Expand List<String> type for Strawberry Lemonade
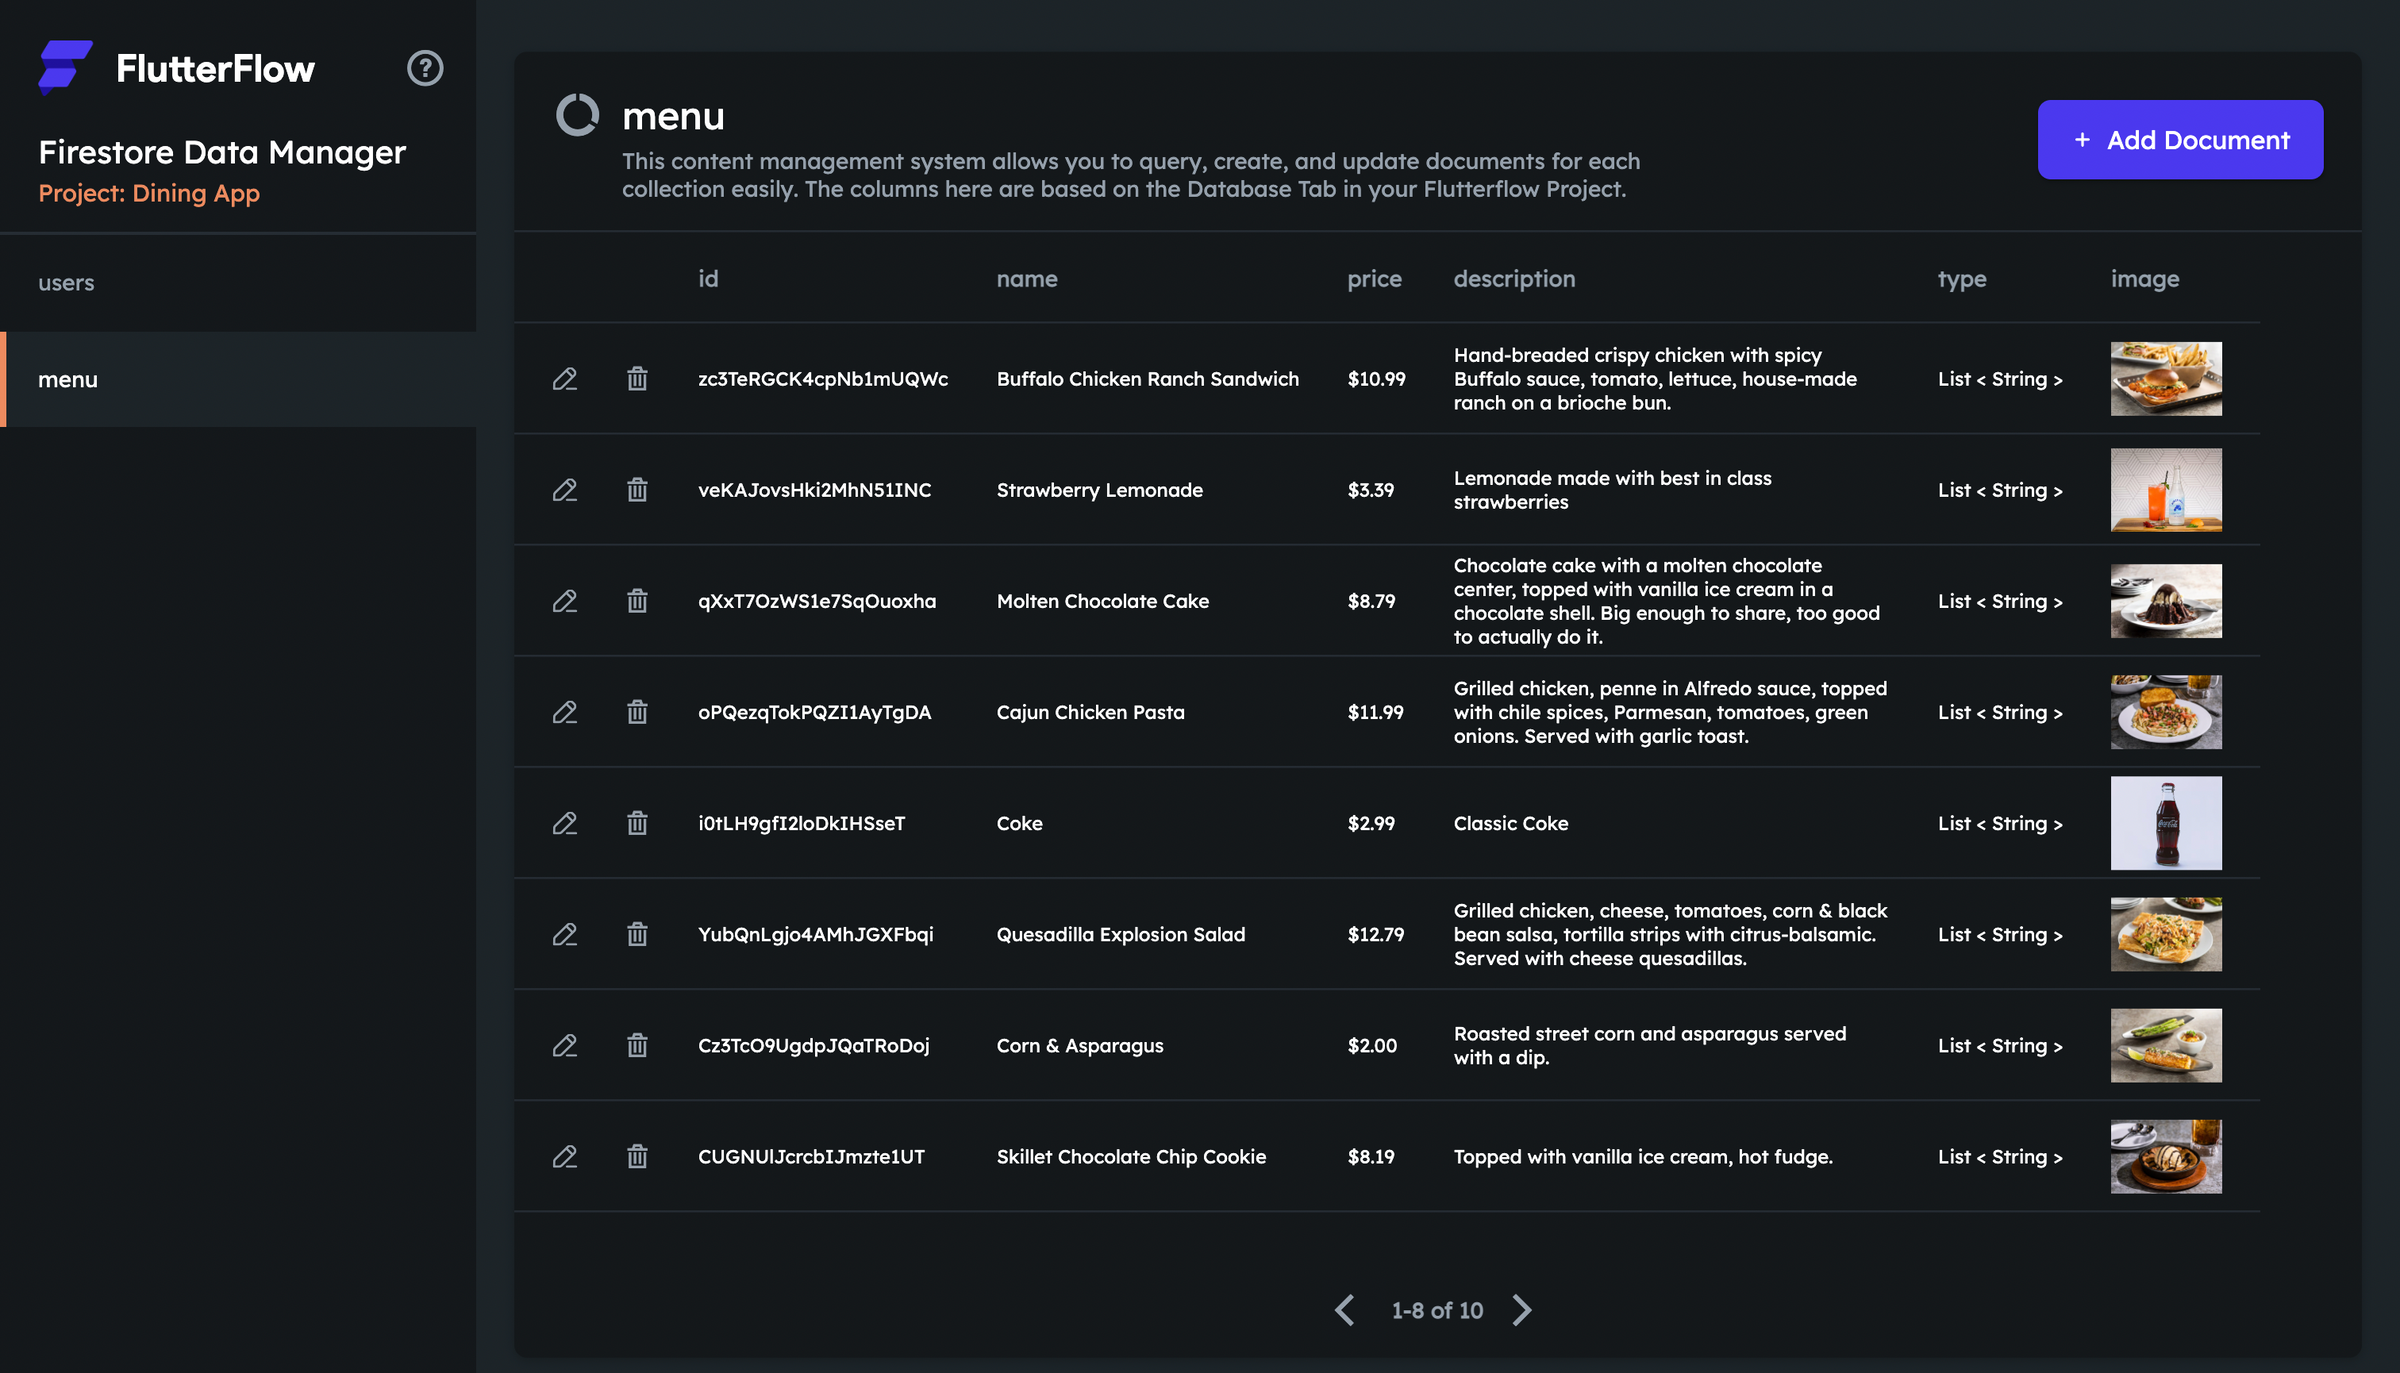The image size is (2400, 1373). pos(2000,490)
